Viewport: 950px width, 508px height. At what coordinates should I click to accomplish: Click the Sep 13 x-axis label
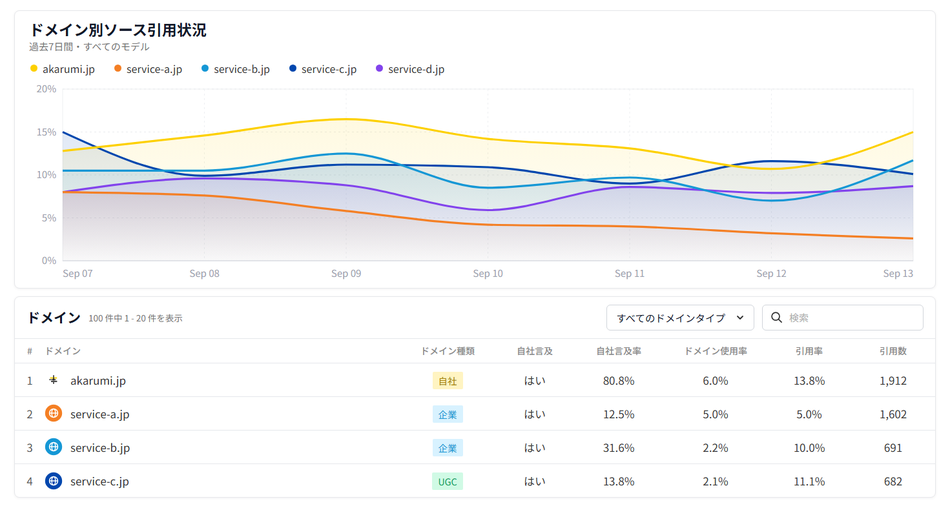pos(898,273)
